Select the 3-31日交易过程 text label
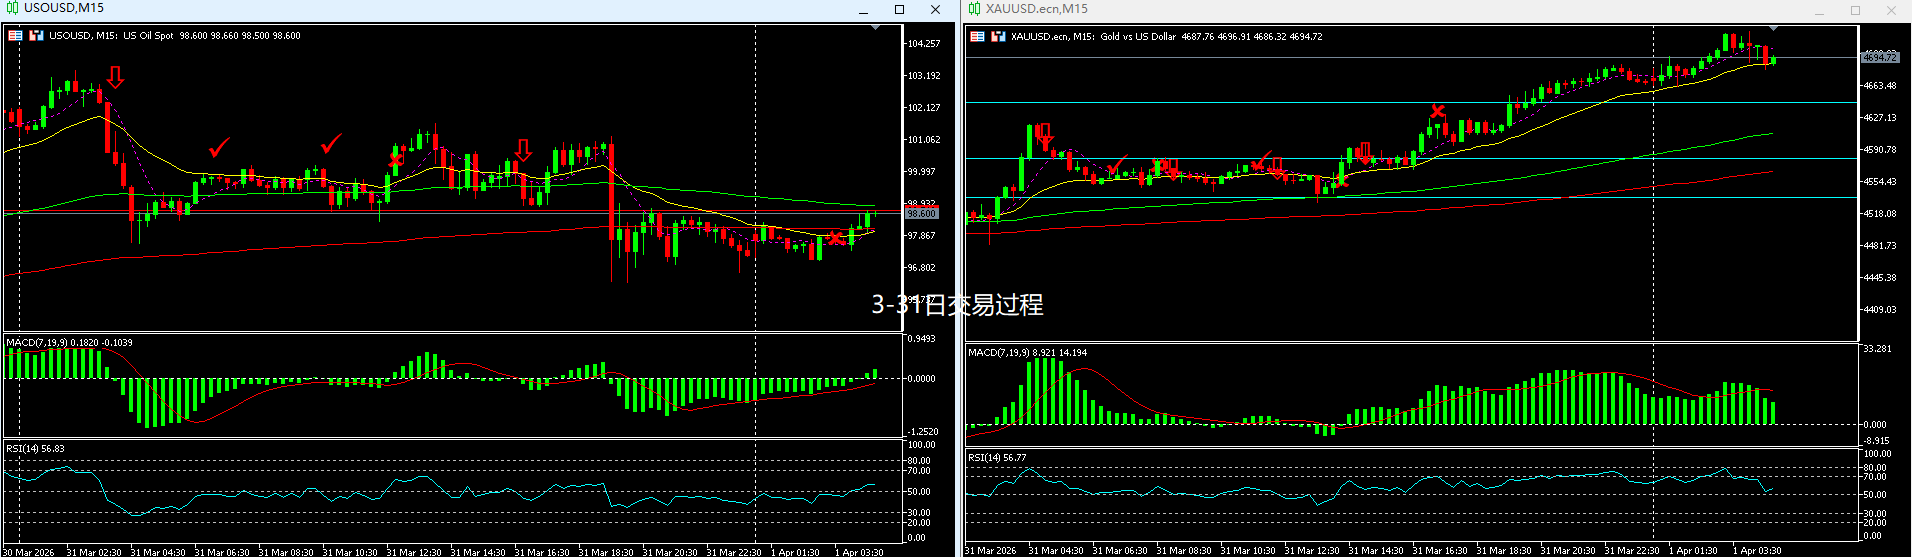This screenshot has width=1912, height=557. coord(956,305)
